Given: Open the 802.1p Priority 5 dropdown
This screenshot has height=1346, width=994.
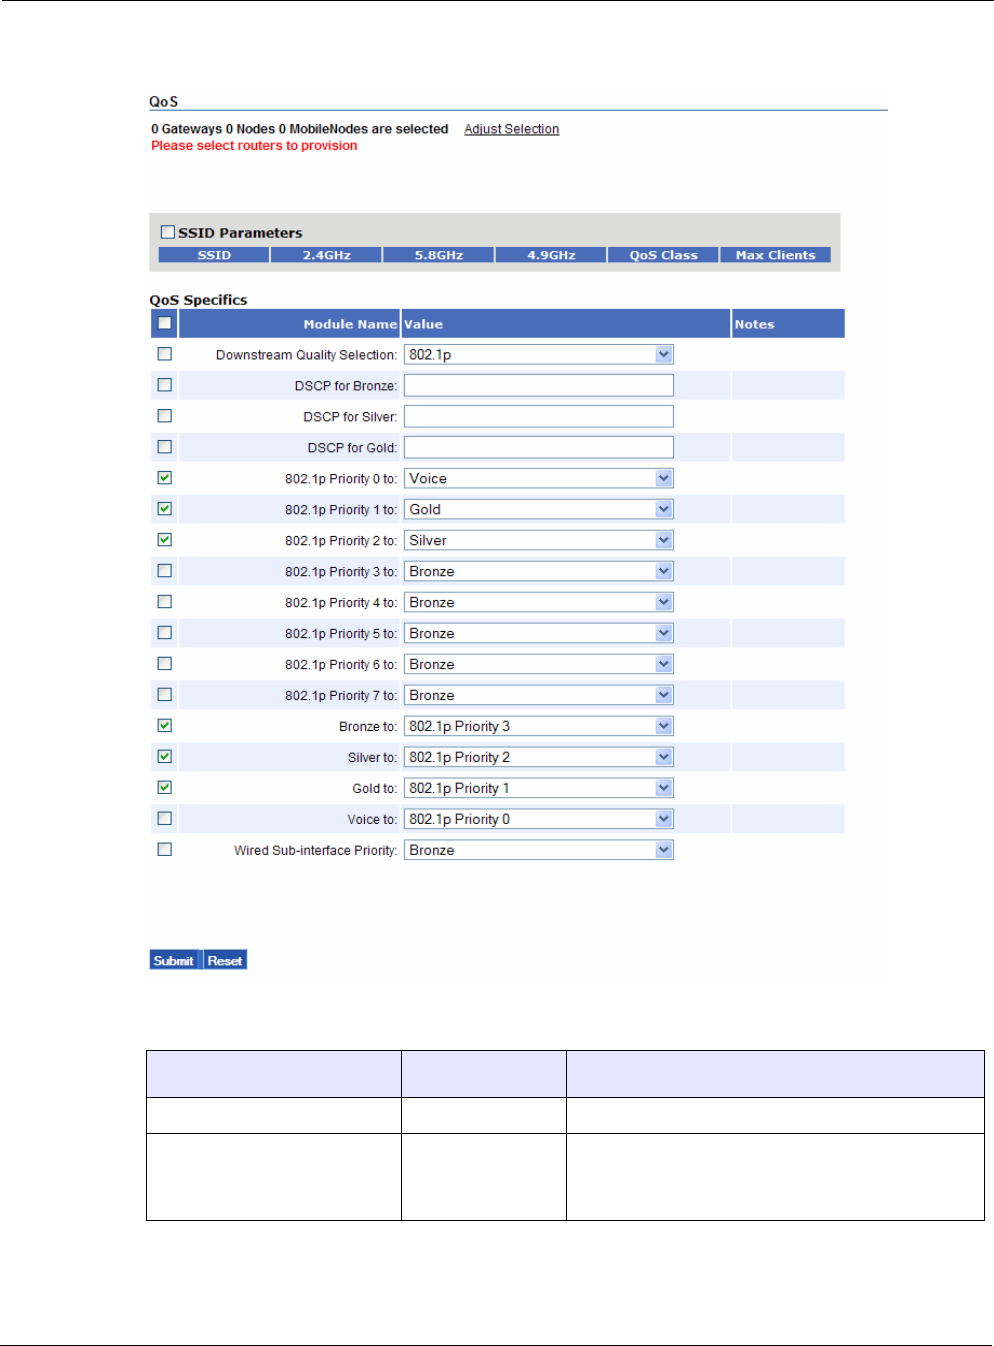Looking at the screenshot, I should (538, 634).
